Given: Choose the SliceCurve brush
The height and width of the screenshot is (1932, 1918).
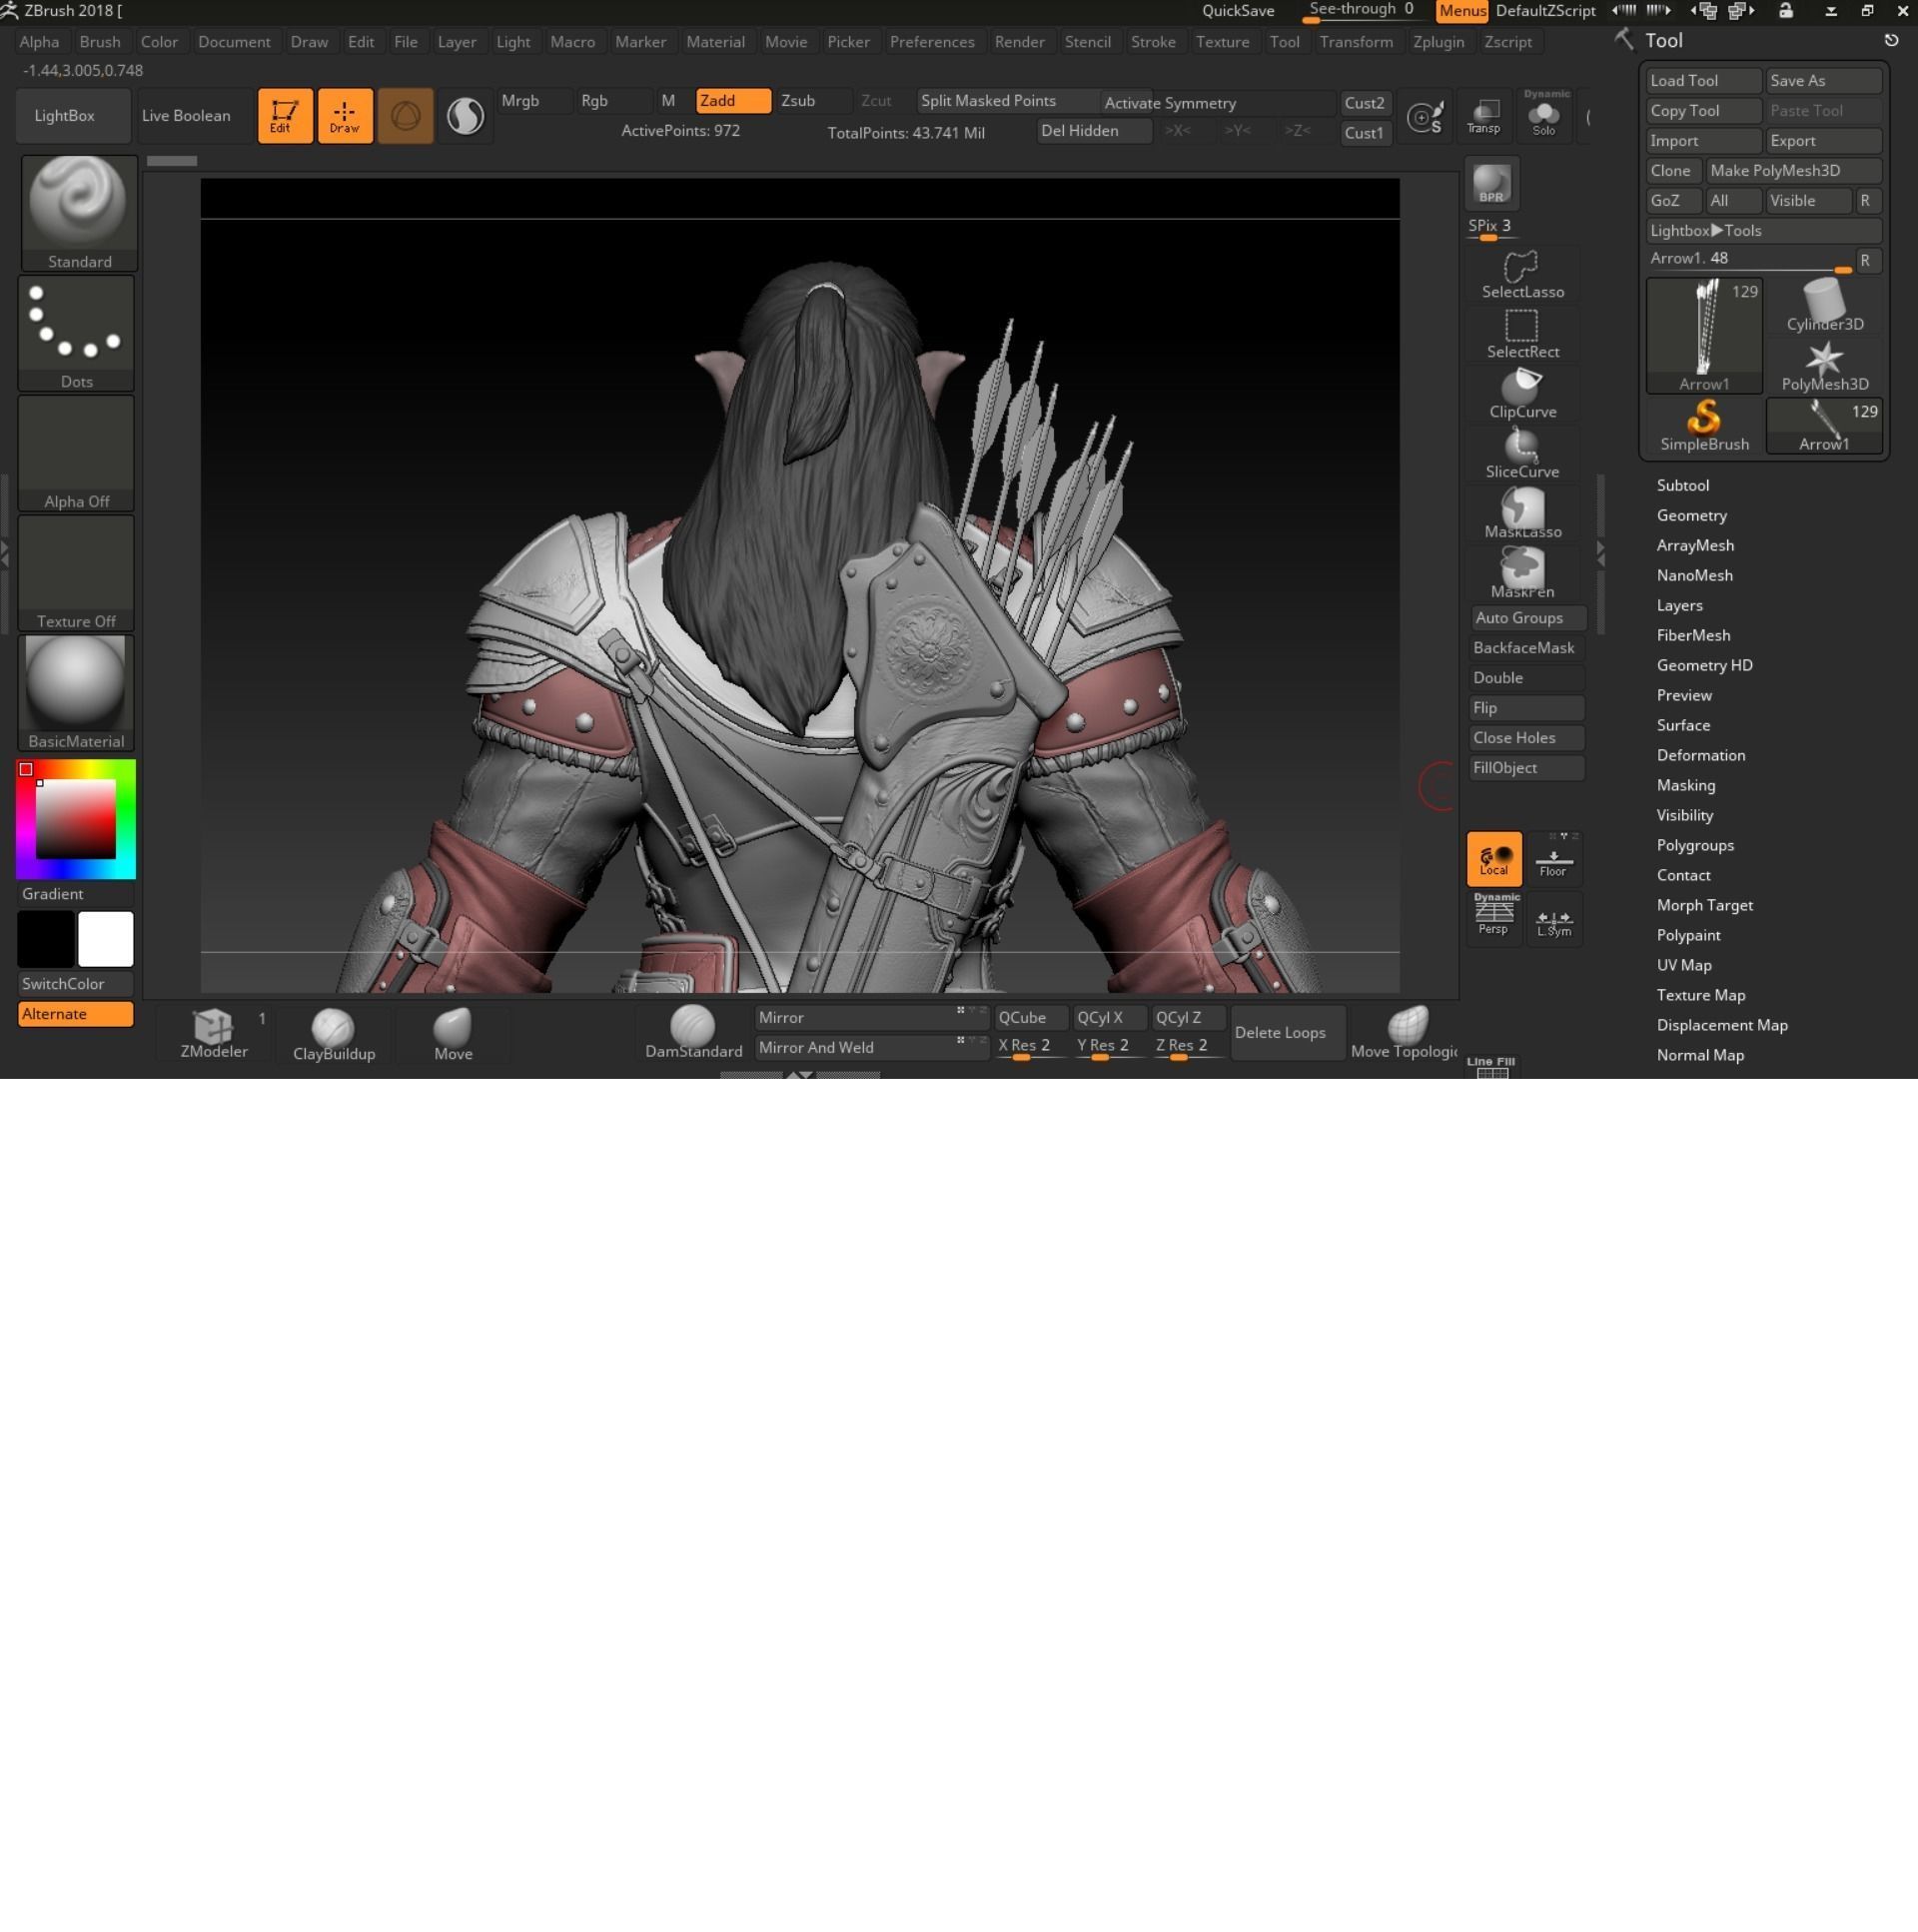Looking at the screenshot, I should tap(1522, 455).
